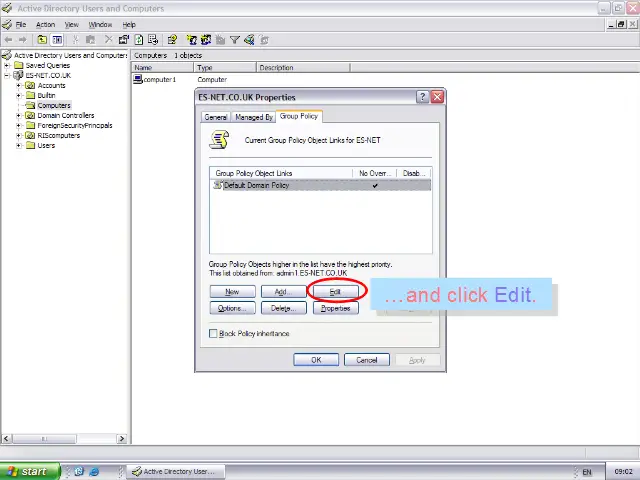Click the Type column header
Image resolution: width=640 pixels, height=480 pixels.
click(x=225, y=67)
